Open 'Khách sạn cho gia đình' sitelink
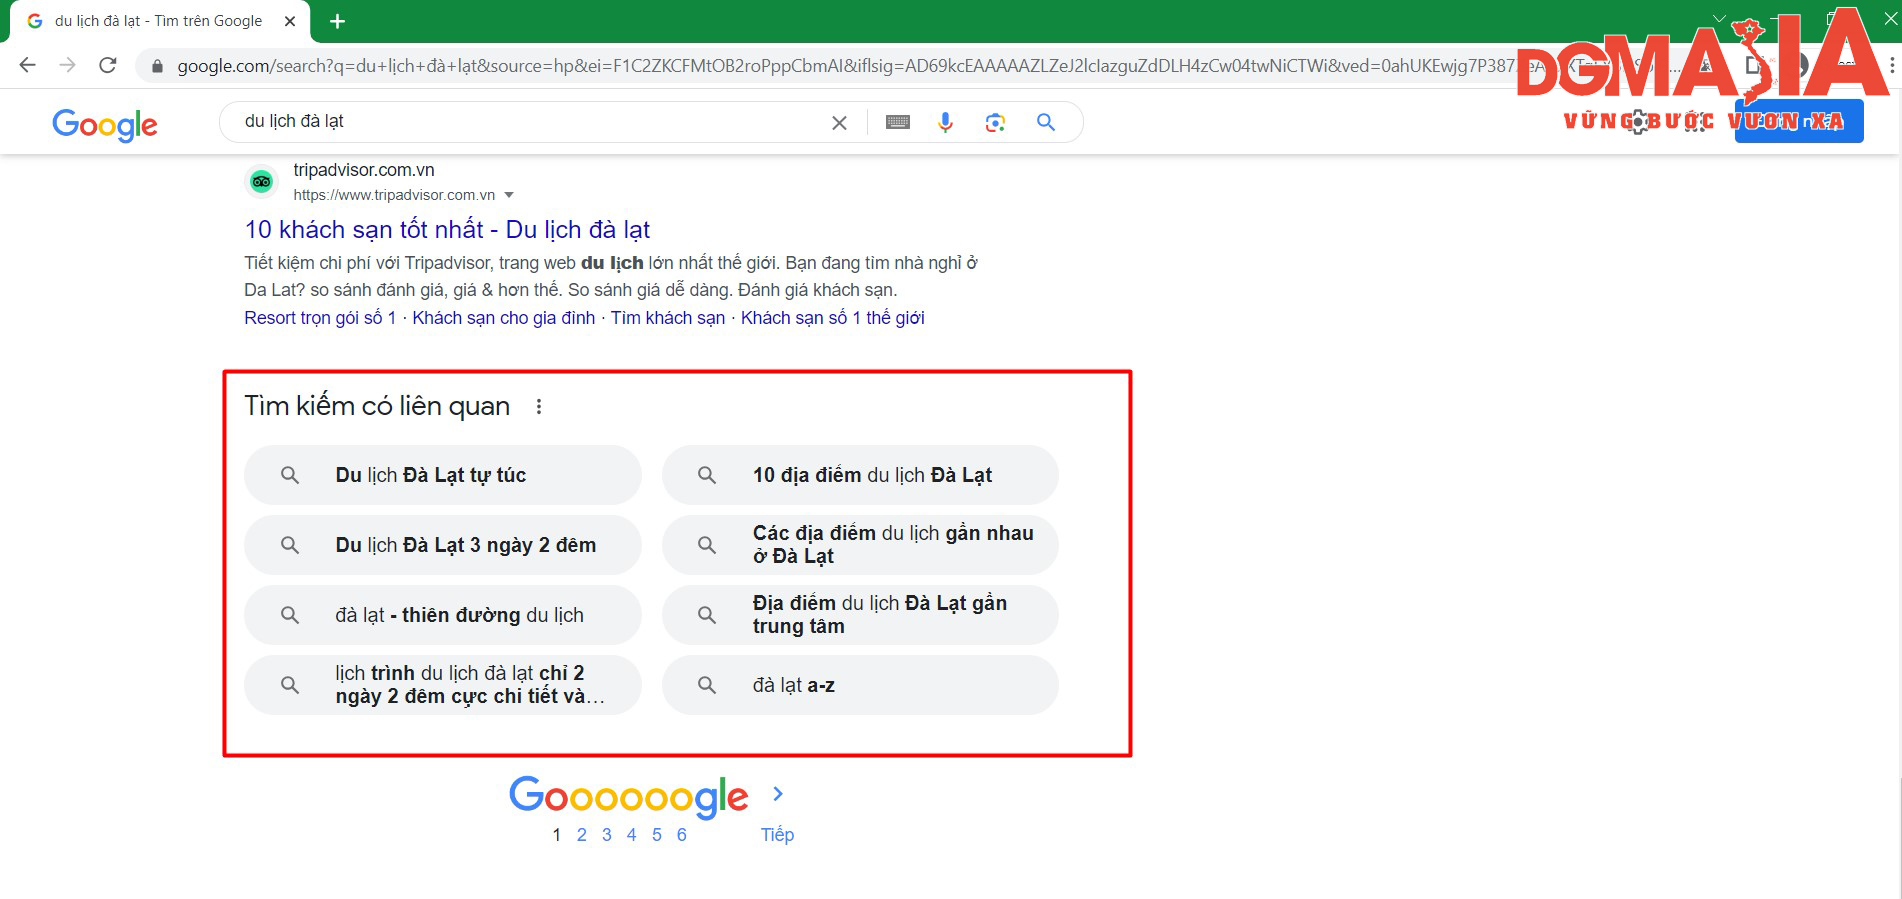The height and width of the screenshot is (899, 1902). [x=504, y=318]
